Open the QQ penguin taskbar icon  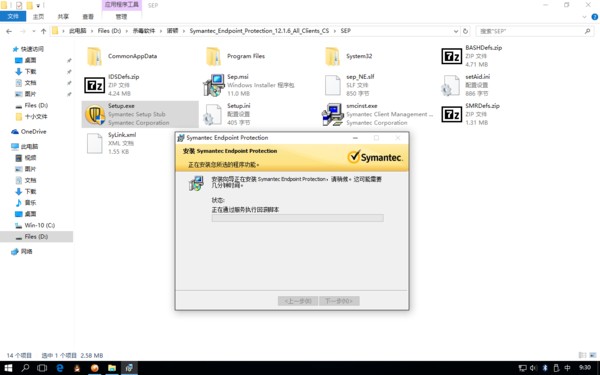click(x=77, y=368)
